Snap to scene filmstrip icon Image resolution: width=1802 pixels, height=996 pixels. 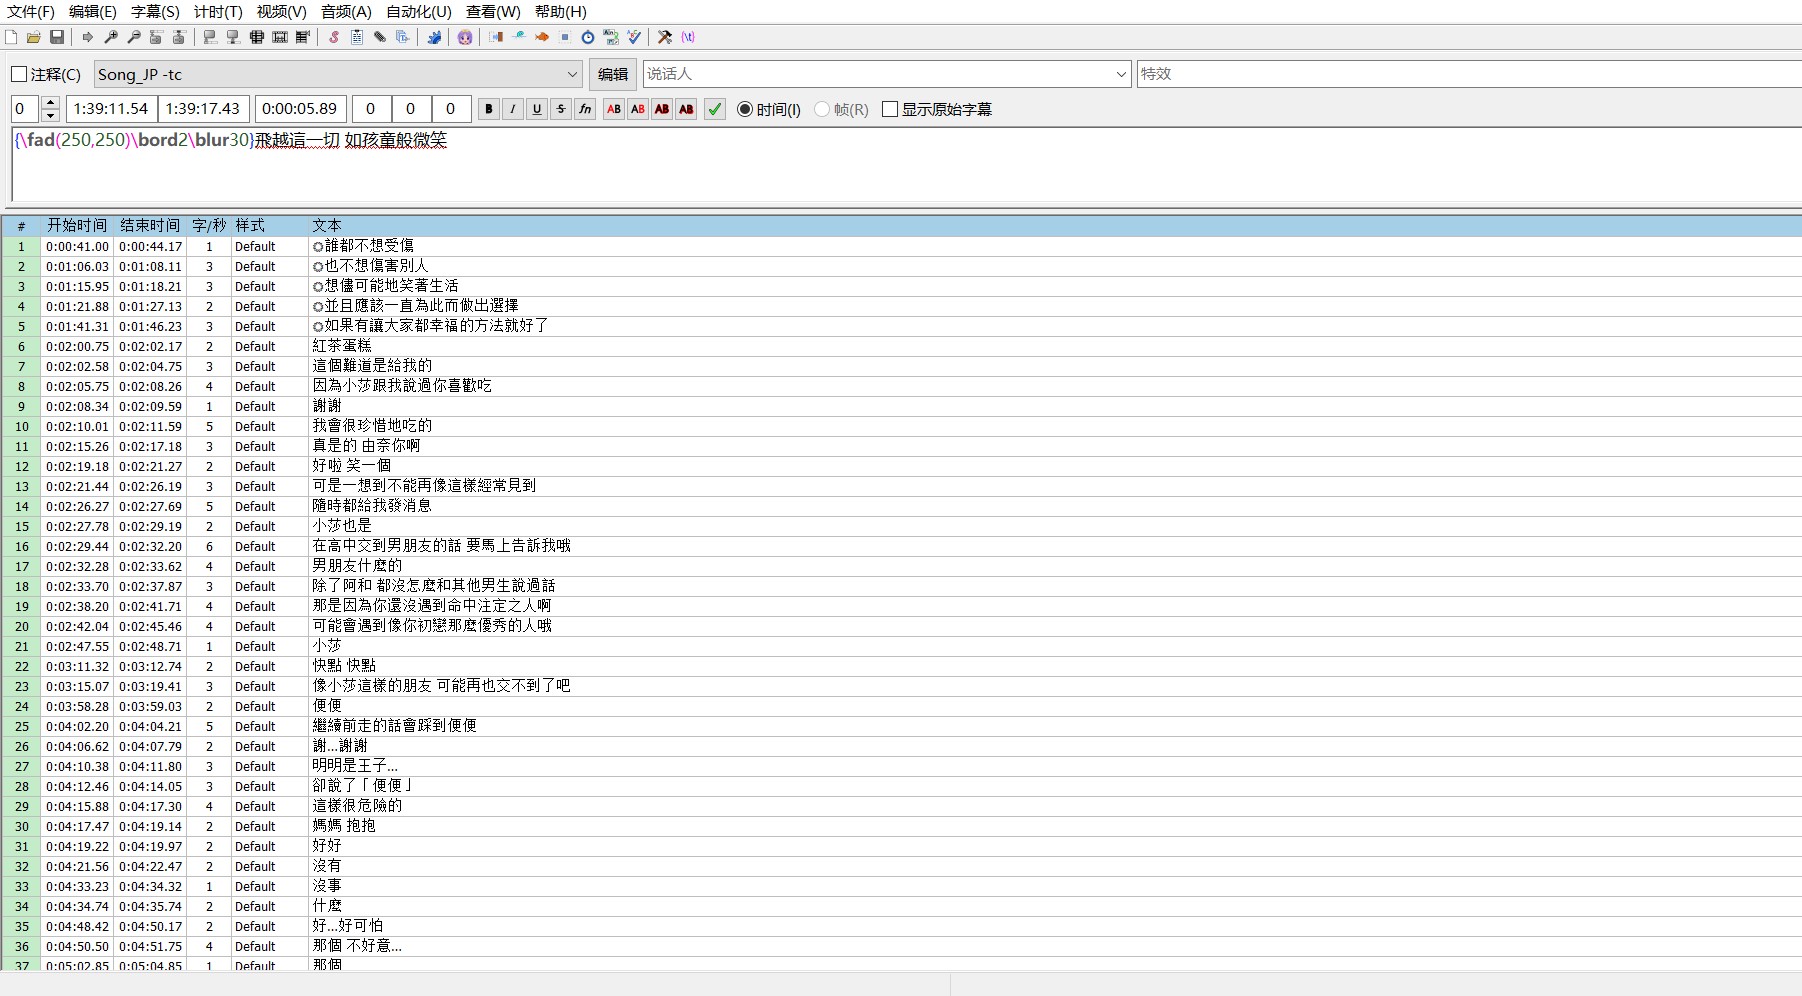coord(280,37)
